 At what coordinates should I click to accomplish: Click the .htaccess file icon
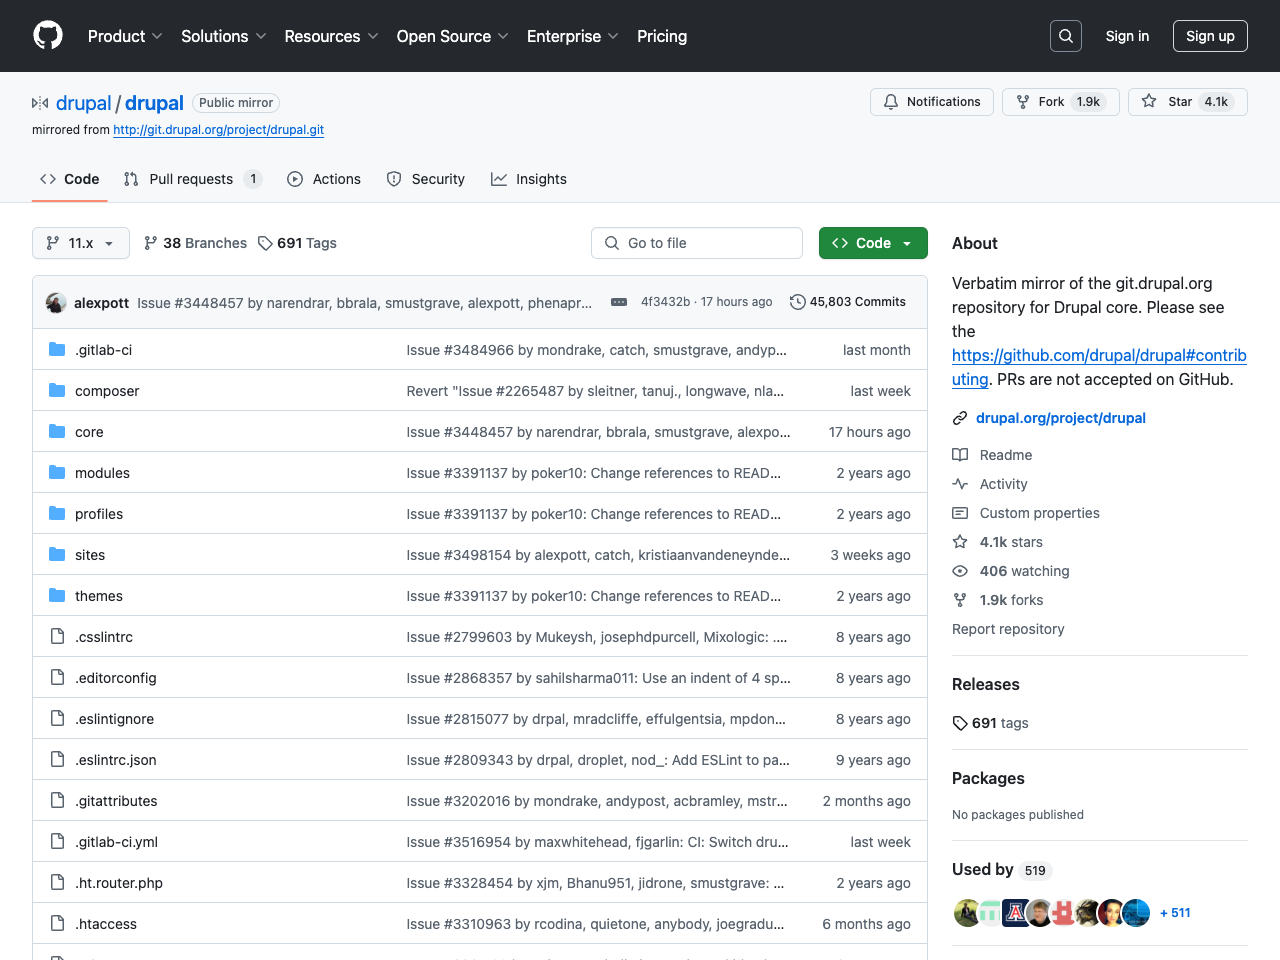click(57, 924)
